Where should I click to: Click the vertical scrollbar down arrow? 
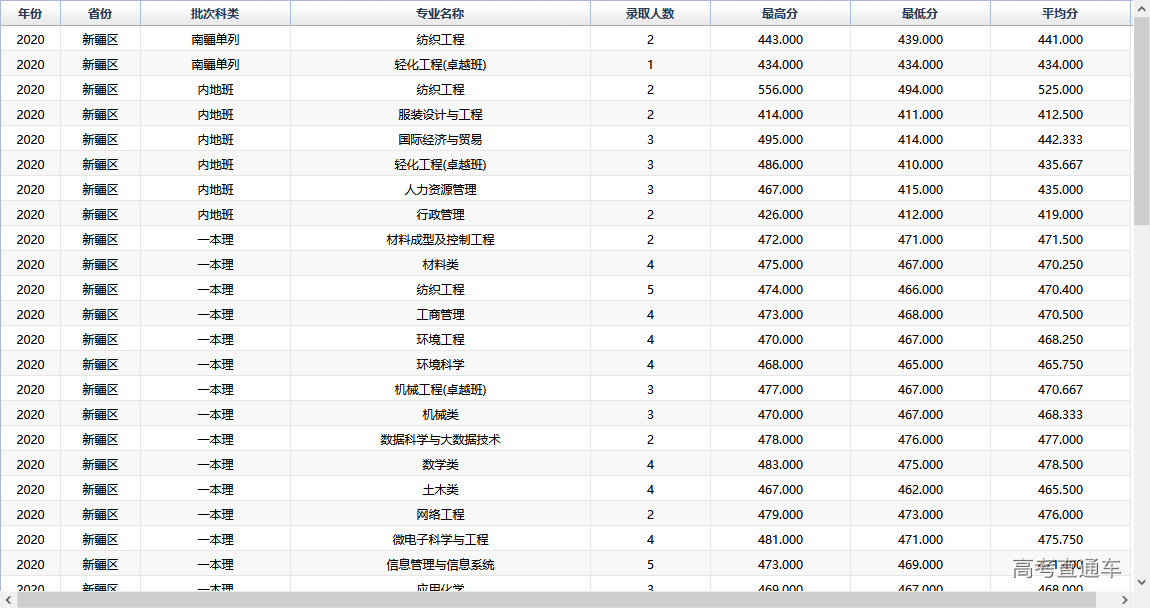1141,581
